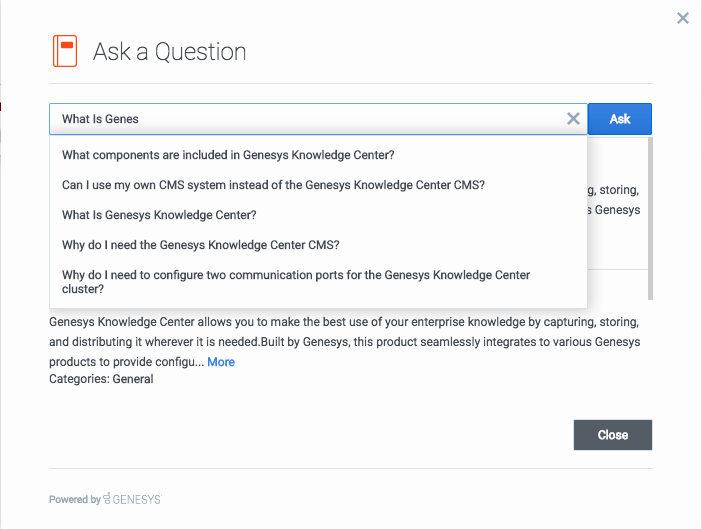Click the dark Close button

tap(612, 435)
